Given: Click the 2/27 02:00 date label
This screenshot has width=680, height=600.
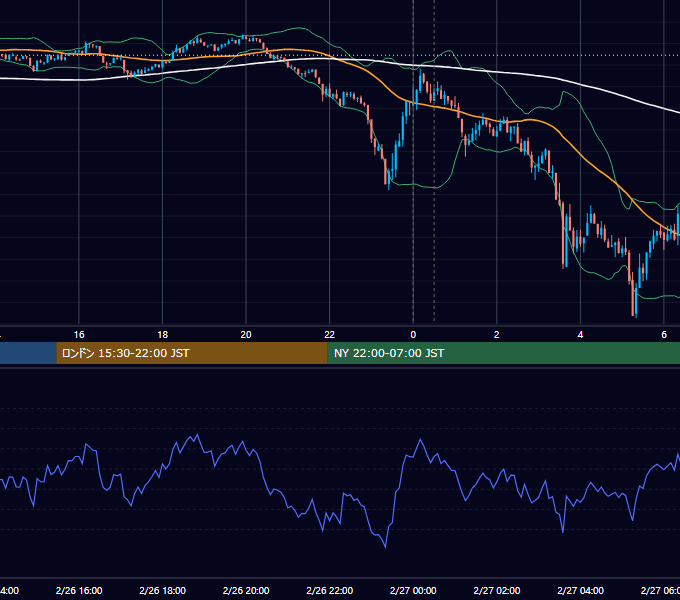Looking at the screenshot, I should click(x=497, y=590).
